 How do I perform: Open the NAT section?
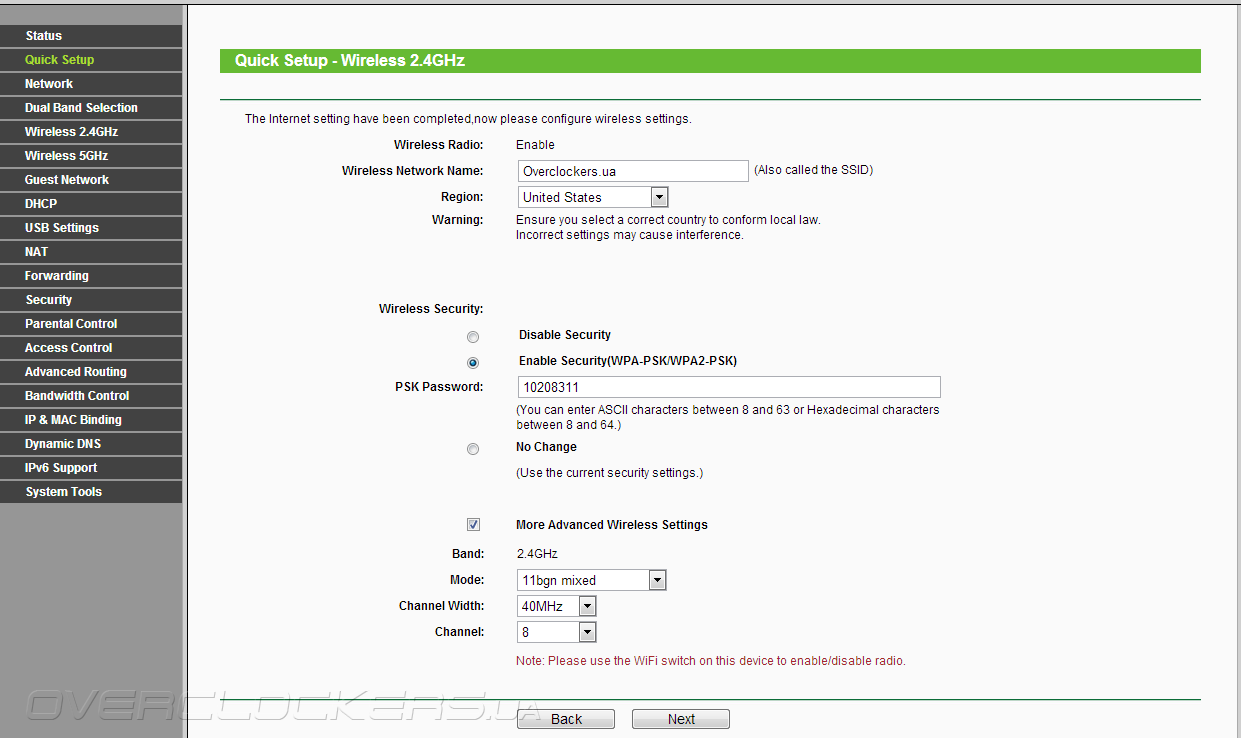coord(91,252)
